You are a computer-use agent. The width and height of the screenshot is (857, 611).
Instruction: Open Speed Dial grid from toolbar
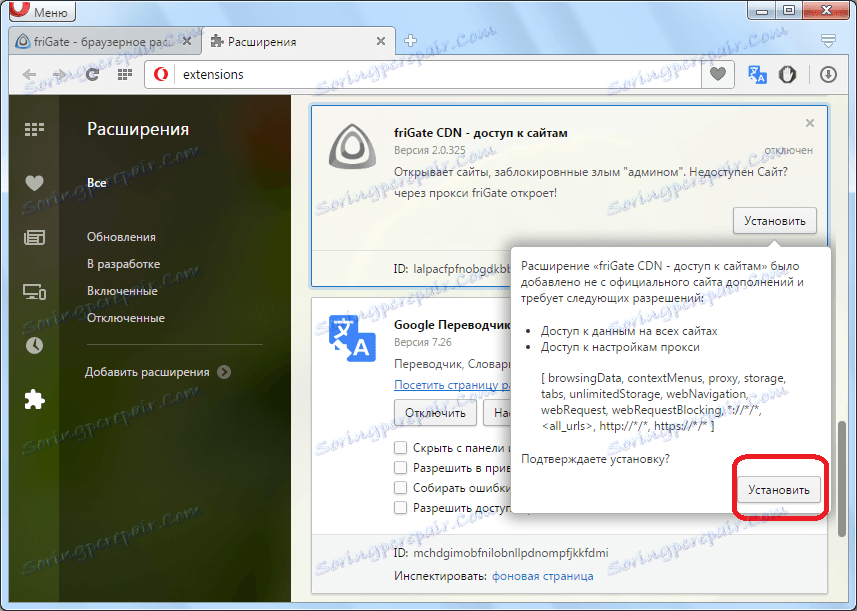tap(125, 74)
